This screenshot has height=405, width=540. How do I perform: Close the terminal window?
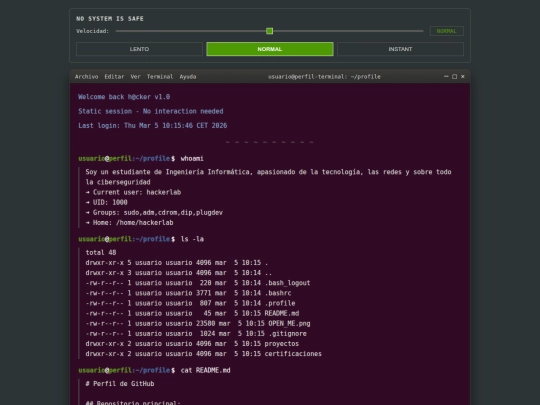click(x=463, y=76)
